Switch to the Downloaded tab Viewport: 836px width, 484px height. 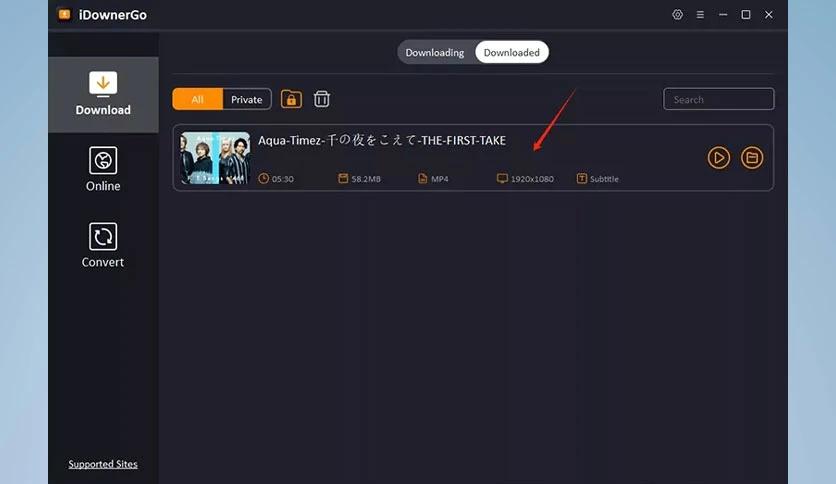click(x=511, y=52)
